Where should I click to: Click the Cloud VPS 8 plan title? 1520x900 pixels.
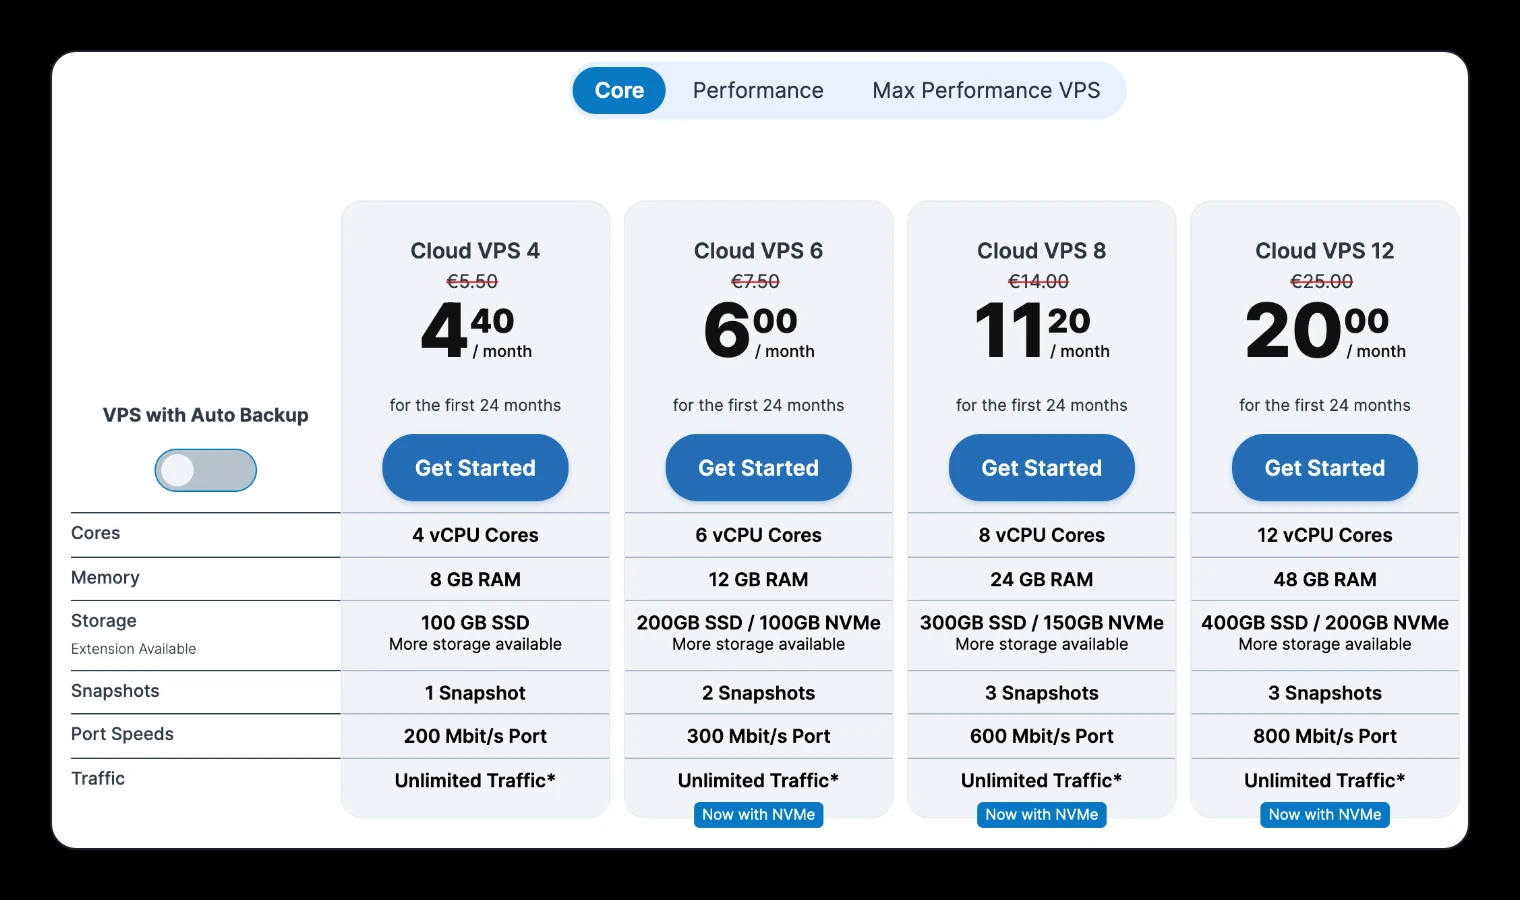(1041, 251)
